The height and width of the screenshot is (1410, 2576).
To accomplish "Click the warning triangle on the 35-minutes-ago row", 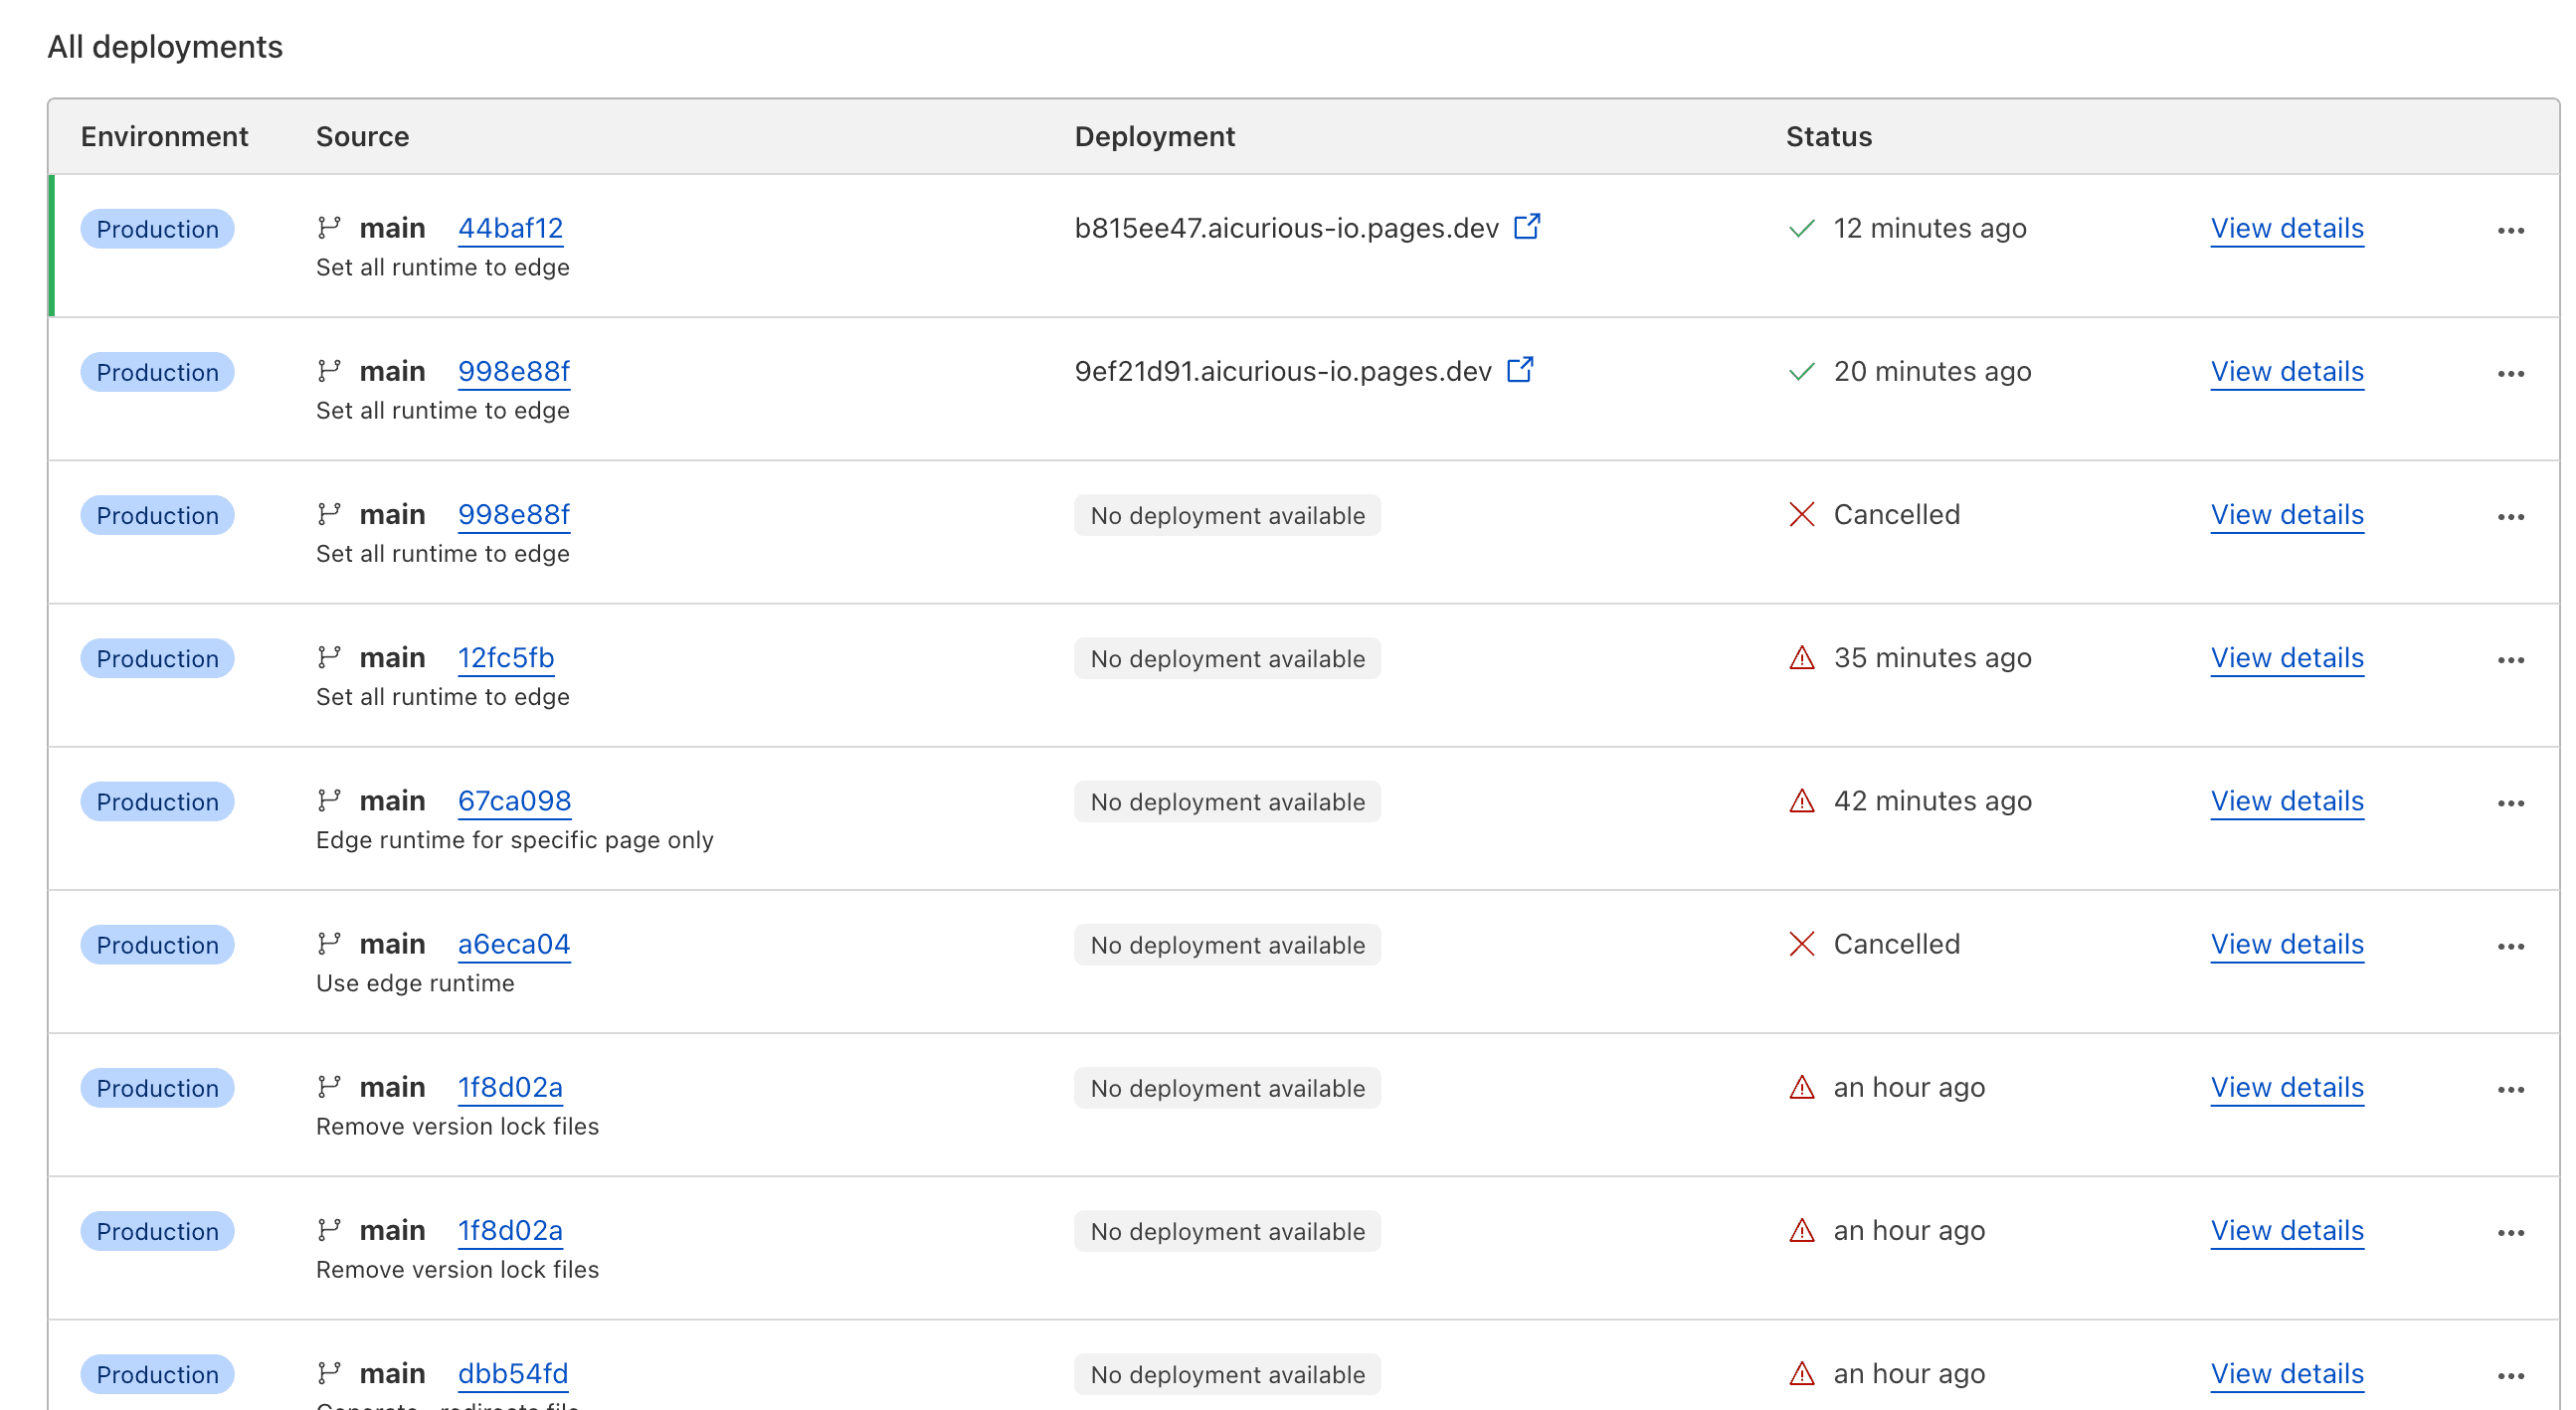I will (x=1802, y=658).
